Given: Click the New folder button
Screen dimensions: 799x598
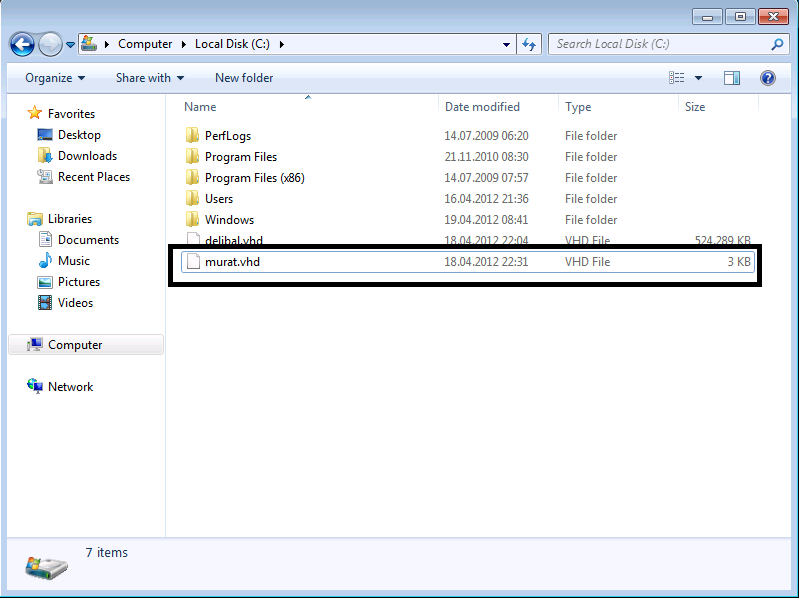Looking at the screenshot, I should tap(244, 78).
